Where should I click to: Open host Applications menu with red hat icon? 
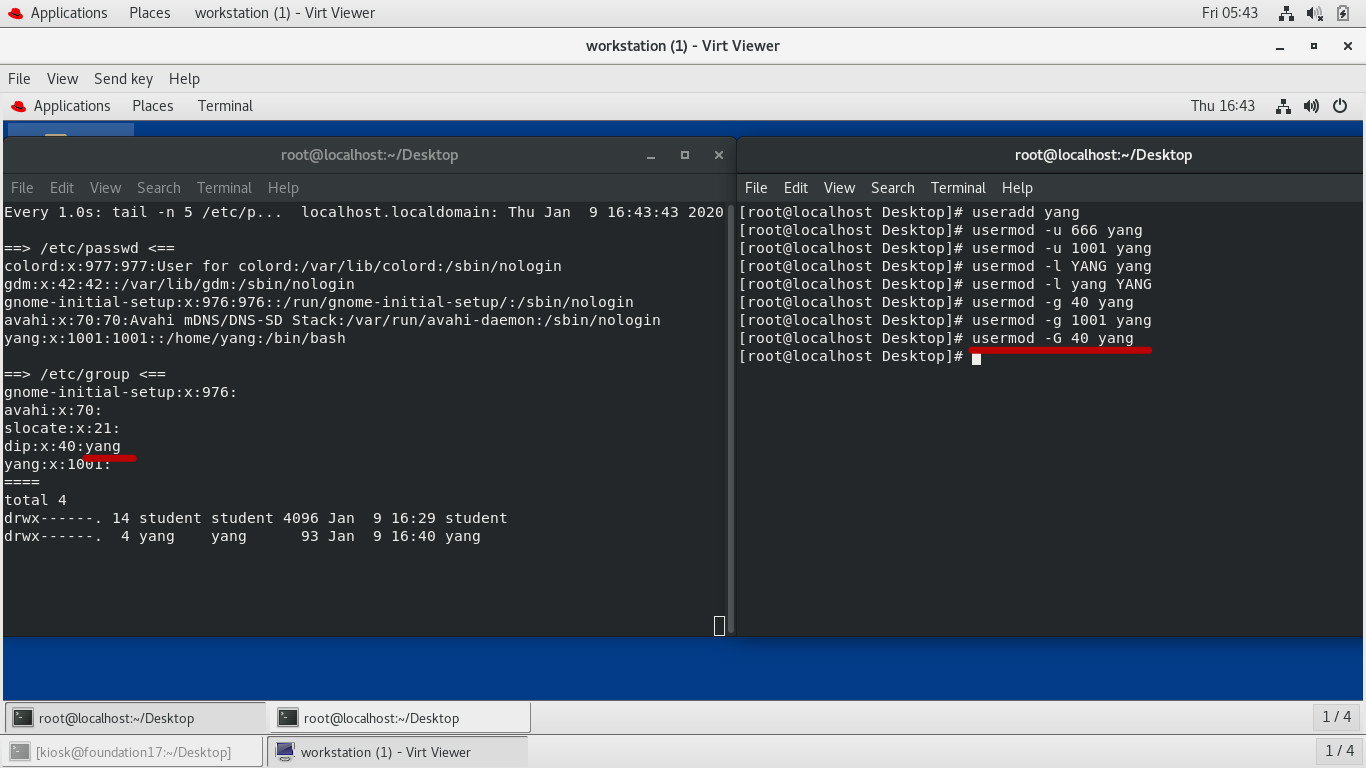(x=58, y=13)
